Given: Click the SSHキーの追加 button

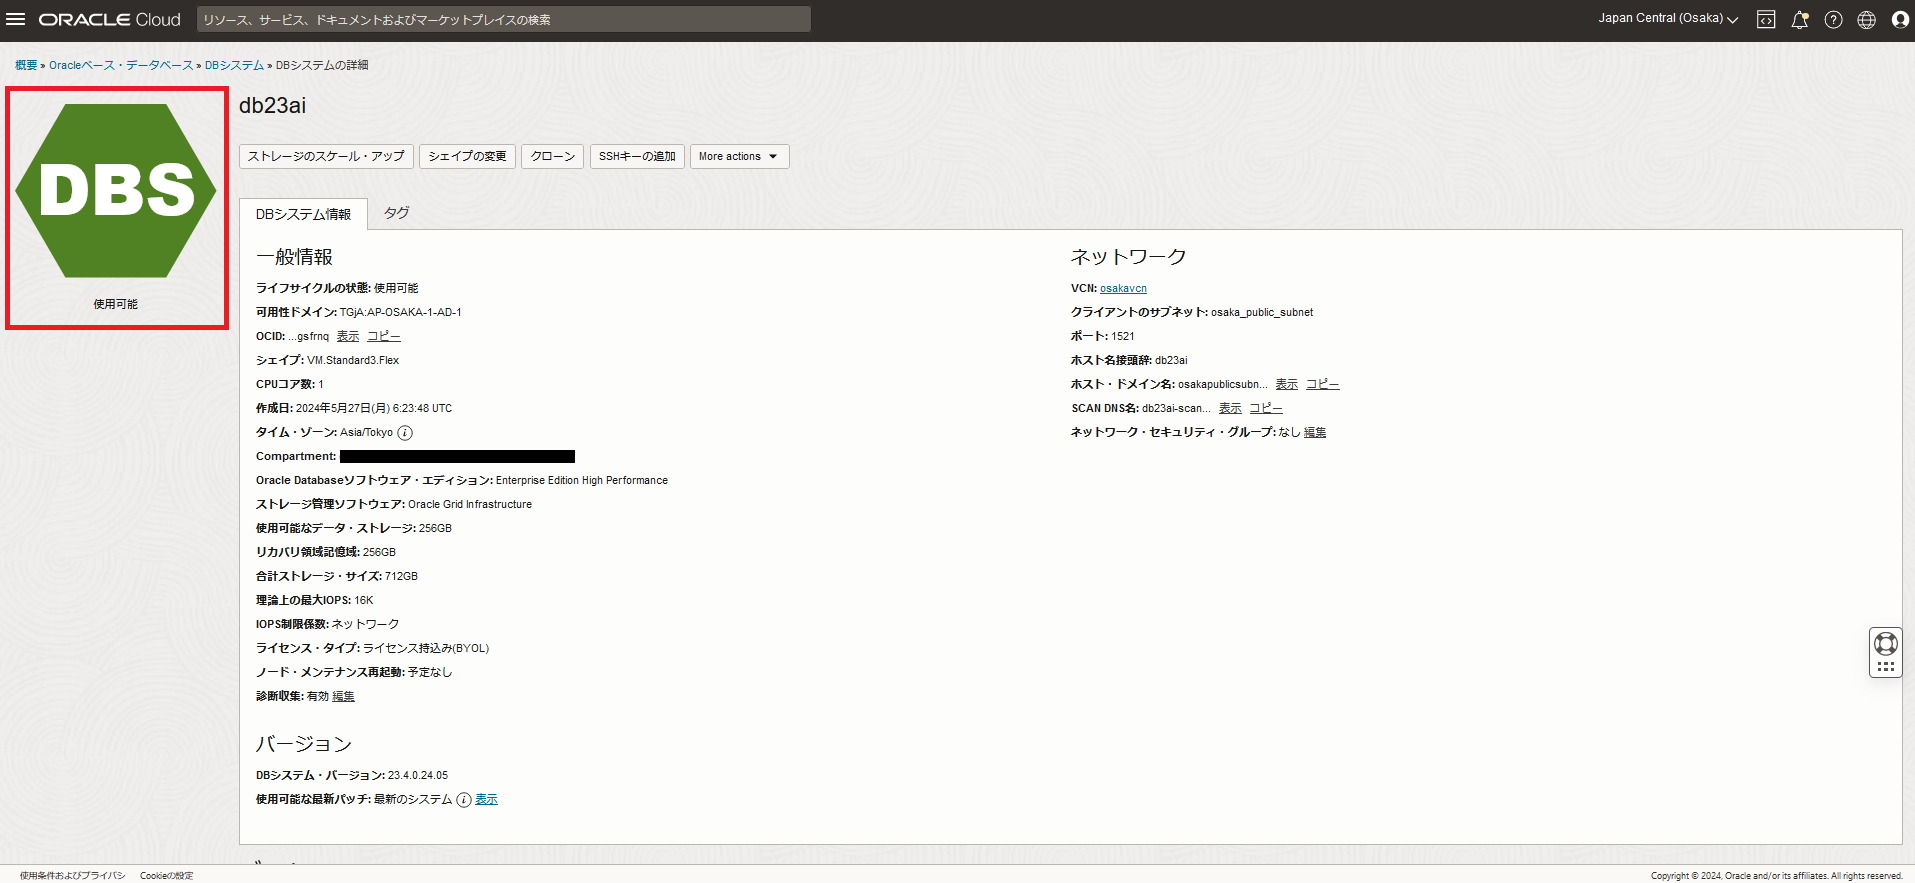Looking at the screenshot, I should pos(637,157).
